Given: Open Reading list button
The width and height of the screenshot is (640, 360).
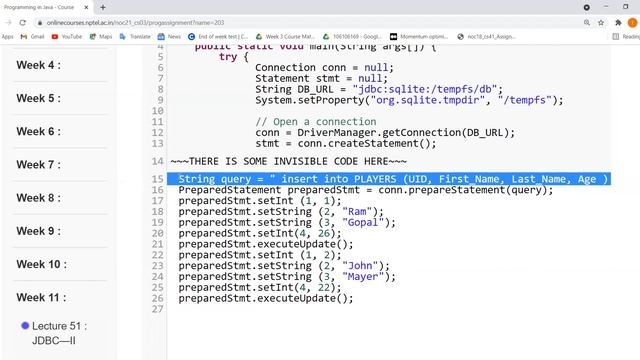Looking at the screenshot, I should pos(627,37).
